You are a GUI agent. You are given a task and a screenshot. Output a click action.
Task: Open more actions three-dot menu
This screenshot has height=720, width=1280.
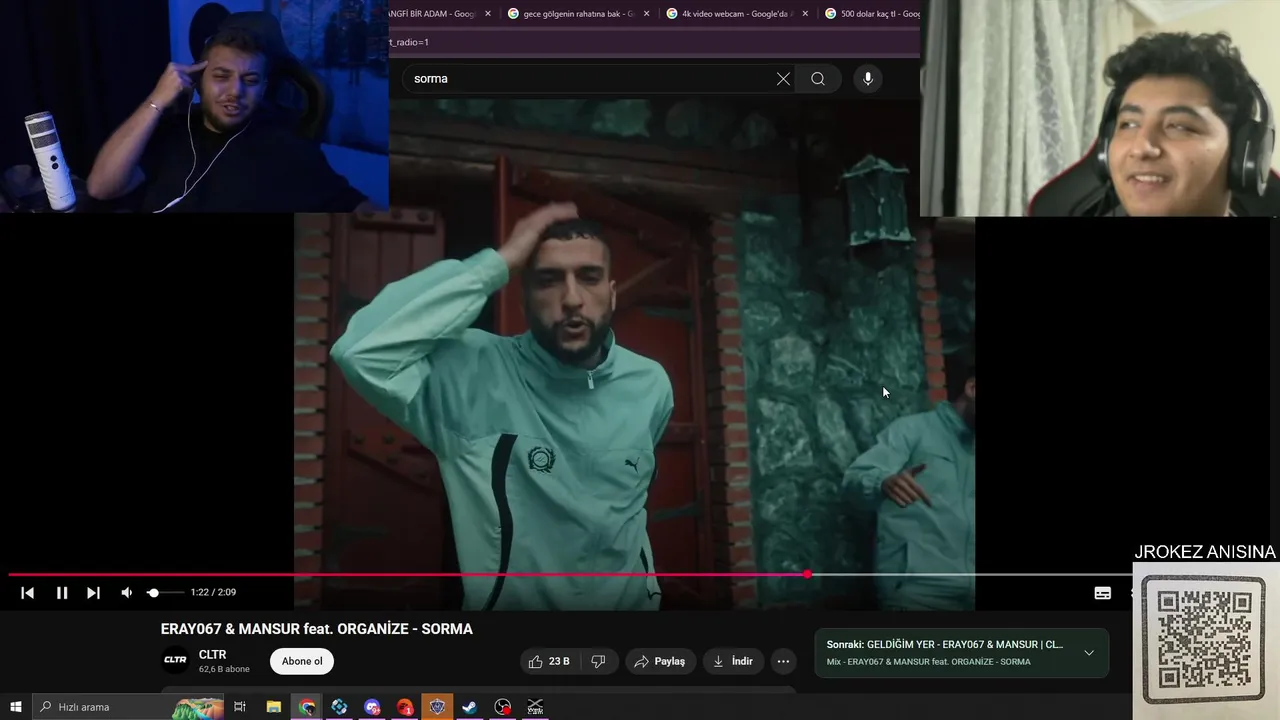coord(783,661)
